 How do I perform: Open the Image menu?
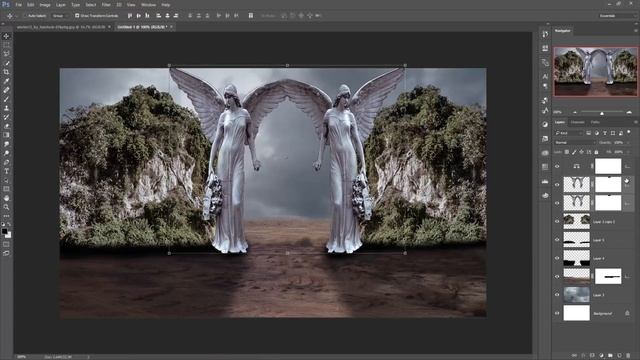point(45,5)
